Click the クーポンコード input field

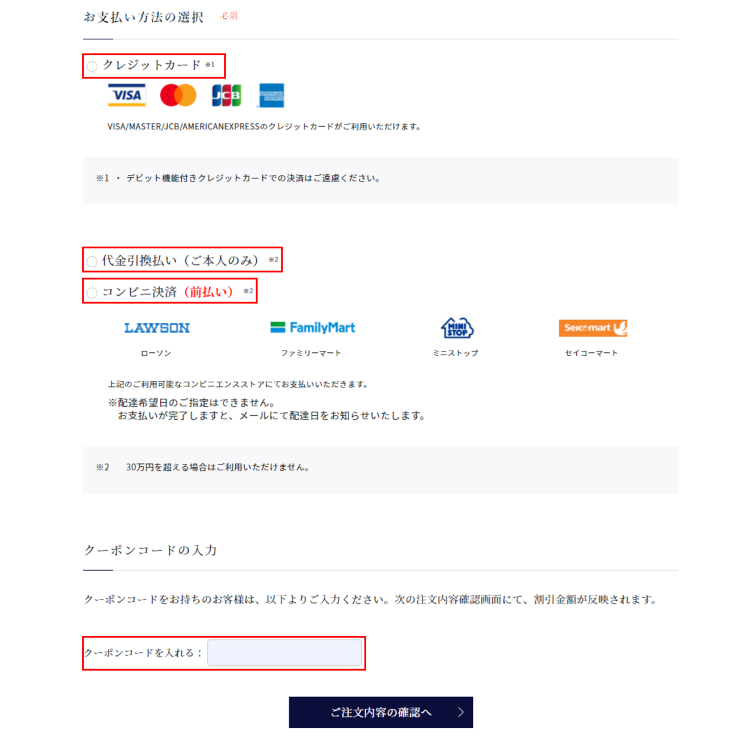[x=285, y=653]
